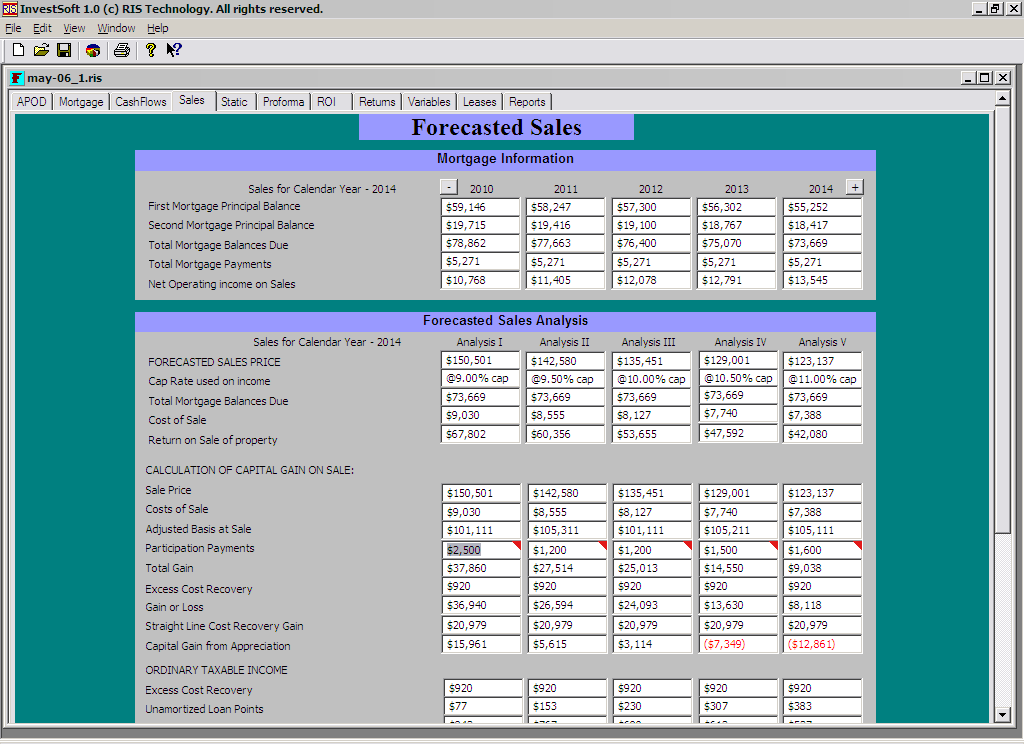Click the Analysis IV column header
The image size is (1024, 744).
(740, 342)
